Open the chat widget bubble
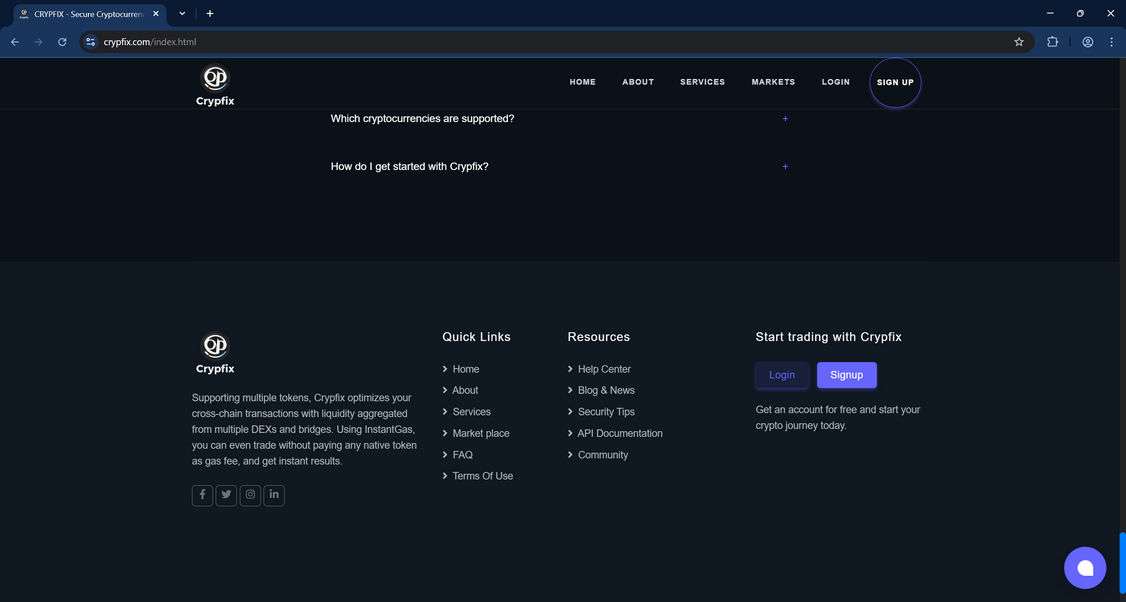The image size is (1126, 602). 1085,568
